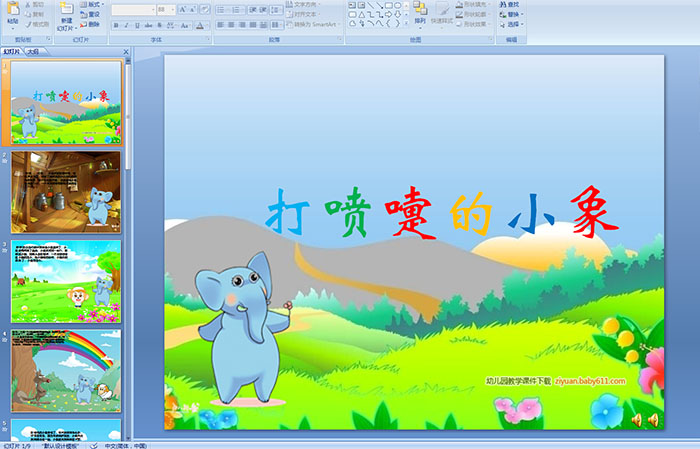Select the rainbow slide 4 thumbnail
700x449 pixels.
click(66, 371)
